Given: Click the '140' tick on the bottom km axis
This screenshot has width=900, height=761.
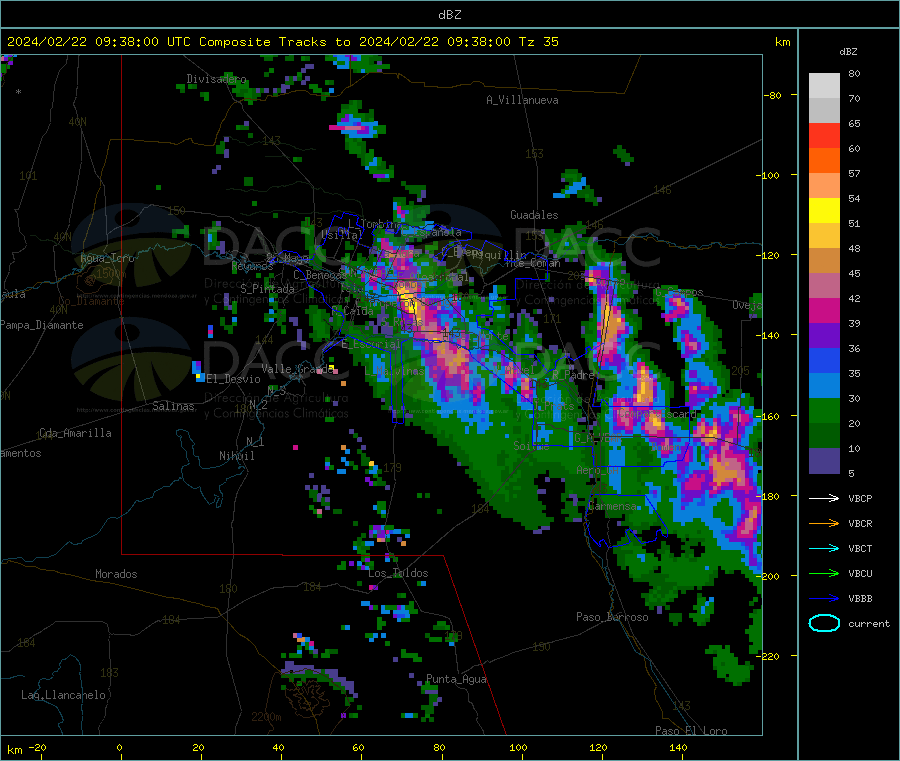Looking at the screenshot, I should point(678,747).
